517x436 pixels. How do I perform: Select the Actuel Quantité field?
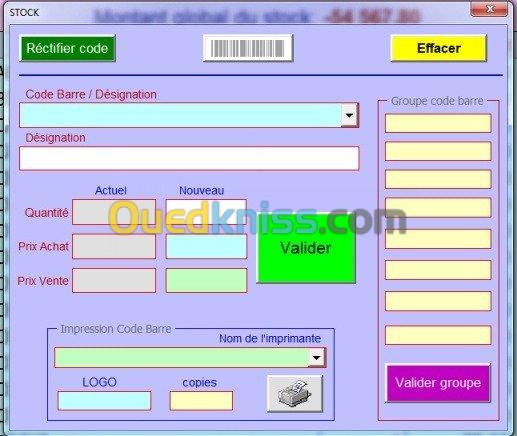point(114,212)
